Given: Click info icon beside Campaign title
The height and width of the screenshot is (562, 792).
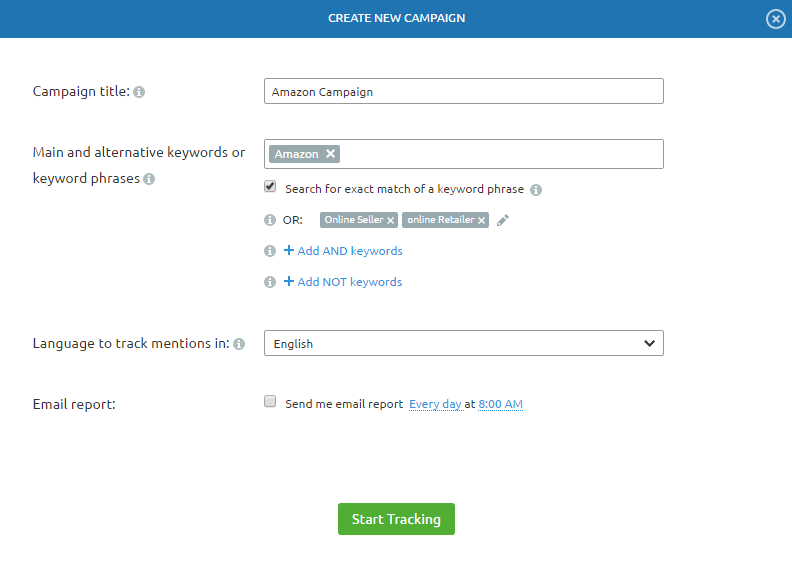Looking at the screenshot, I should 139,92.
